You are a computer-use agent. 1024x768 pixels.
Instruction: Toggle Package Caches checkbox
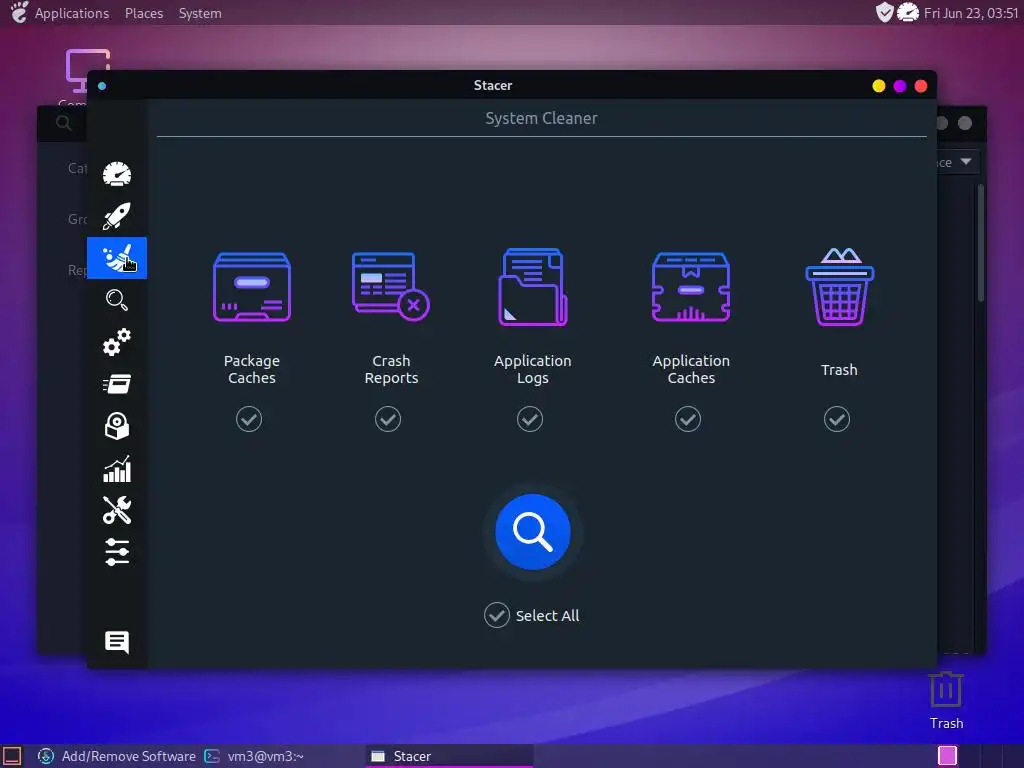coord(249,419)
